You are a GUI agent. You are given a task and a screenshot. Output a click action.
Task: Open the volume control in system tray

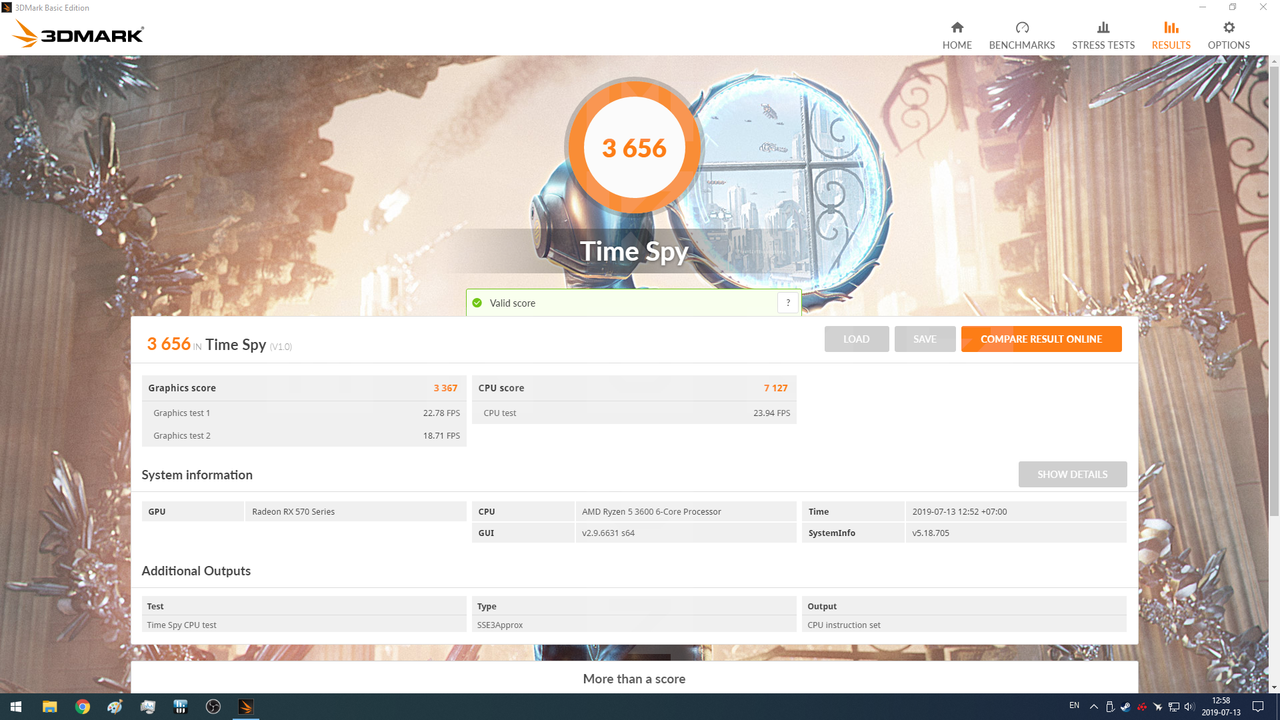tap(1189, 707)
